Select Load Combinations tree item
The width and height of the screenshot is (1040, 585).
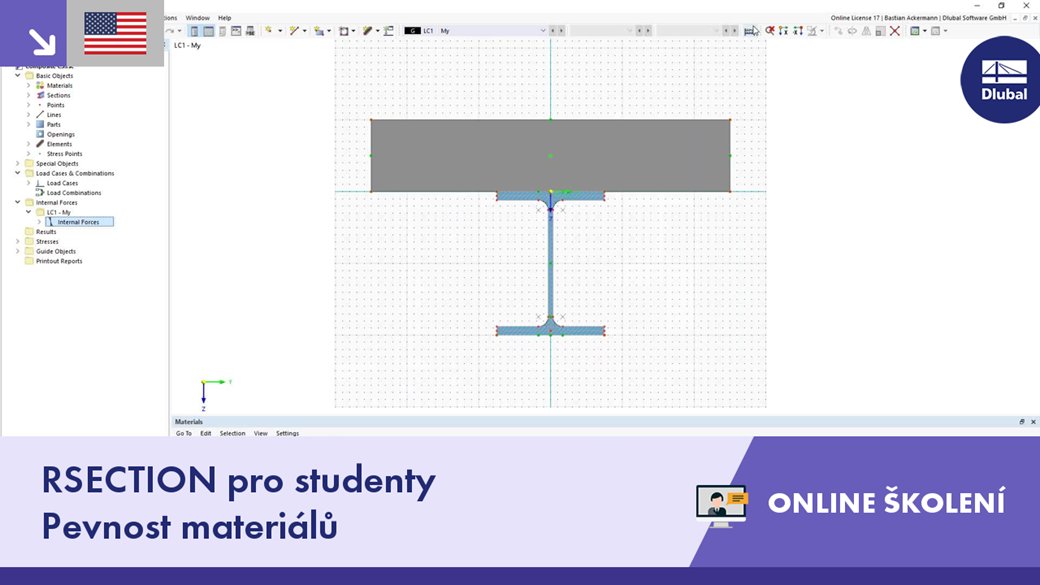coord(74,193)
